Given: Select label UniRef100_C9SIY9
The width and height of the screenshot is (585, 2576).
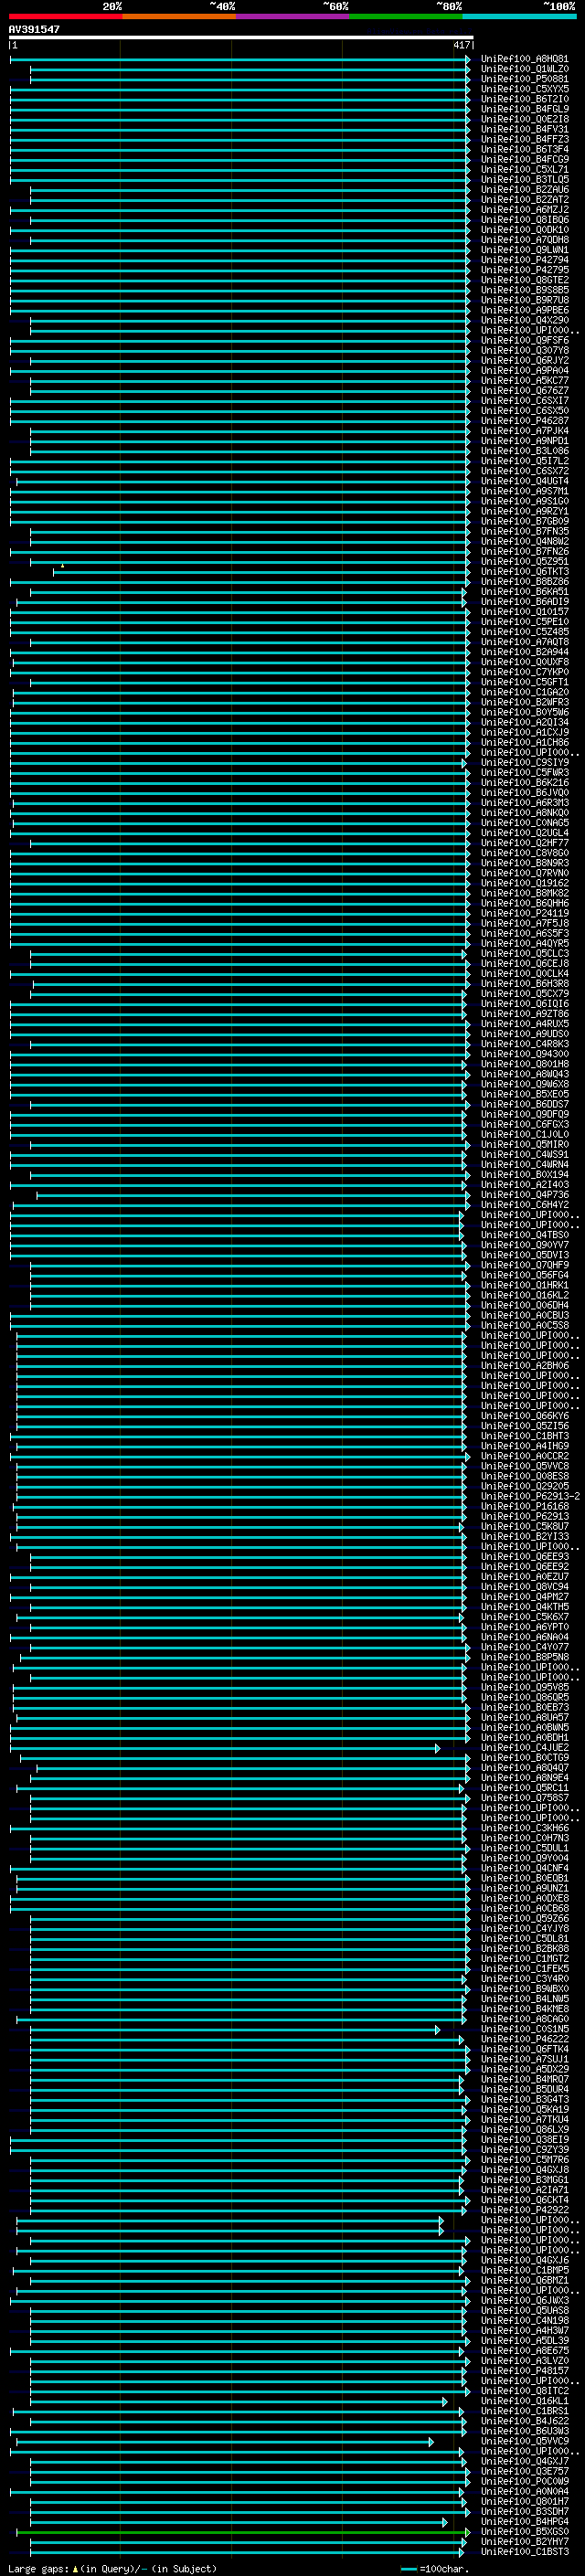Looking at the screenshot, I should pos(524,763).
